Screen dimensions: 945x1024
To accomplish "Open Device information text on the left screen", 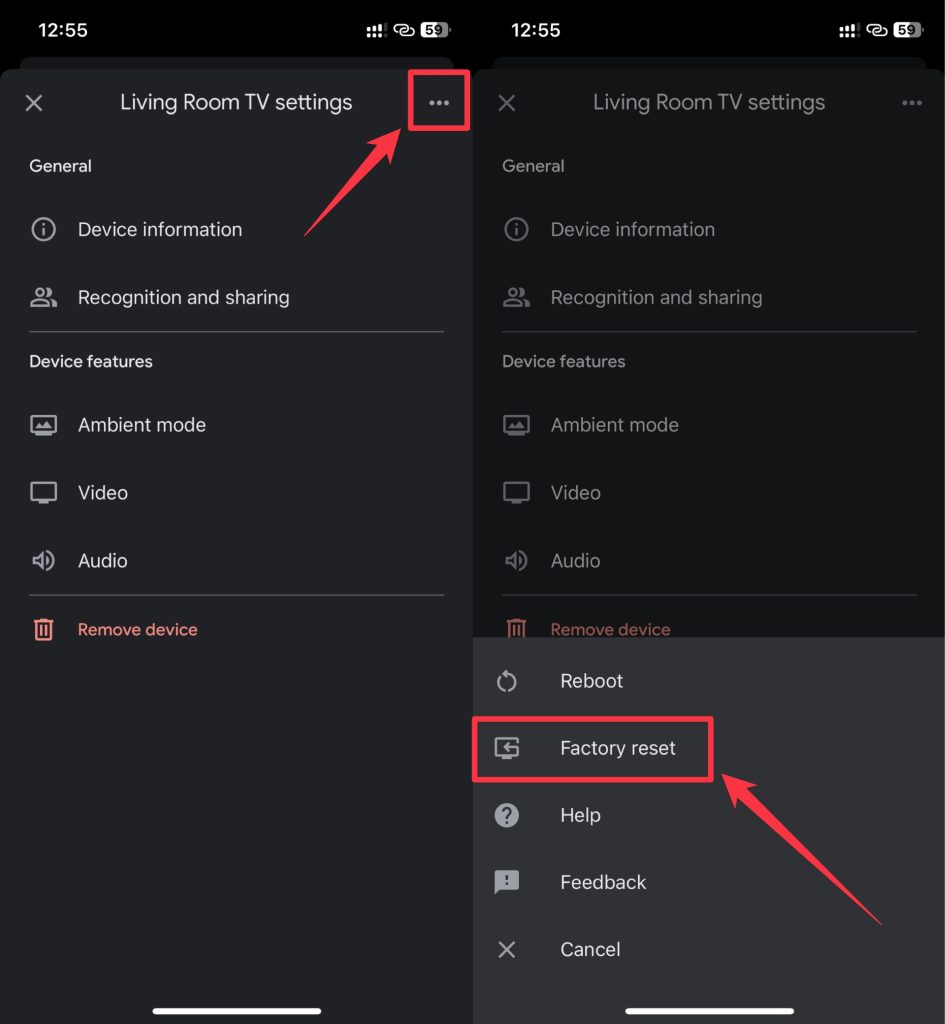I will (x=160, y=229).
